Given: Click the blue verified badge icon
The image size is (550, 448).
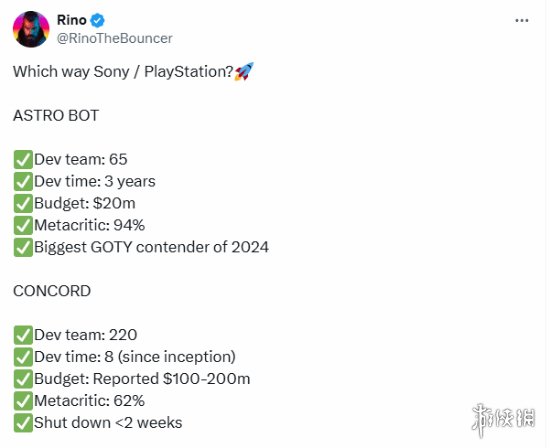Looking at the screenshot, I should coord(98,21).
